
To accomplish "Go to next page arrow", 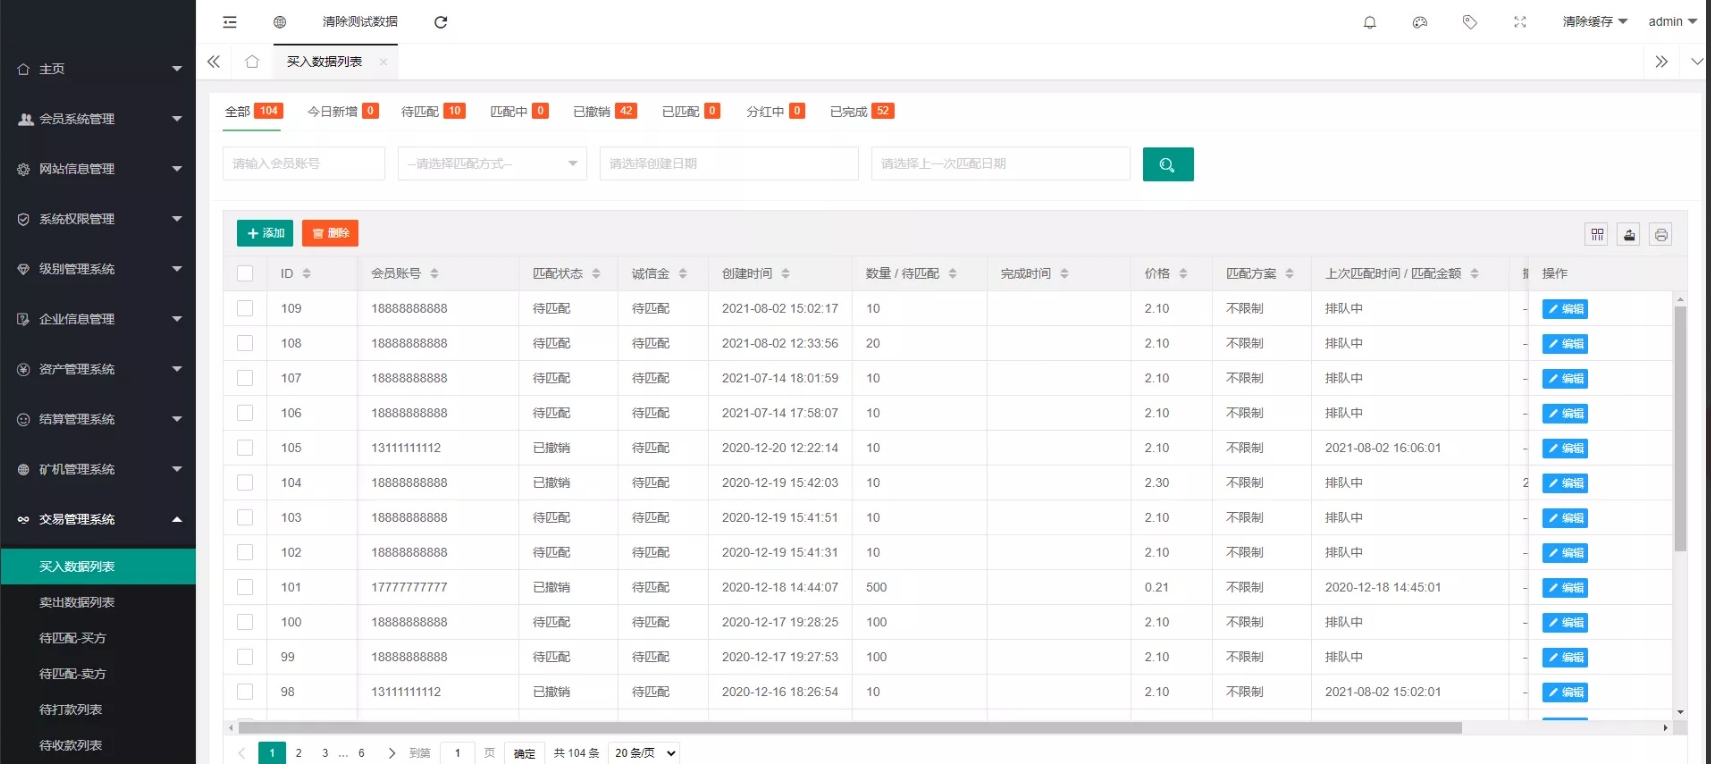I will [392, 753].
